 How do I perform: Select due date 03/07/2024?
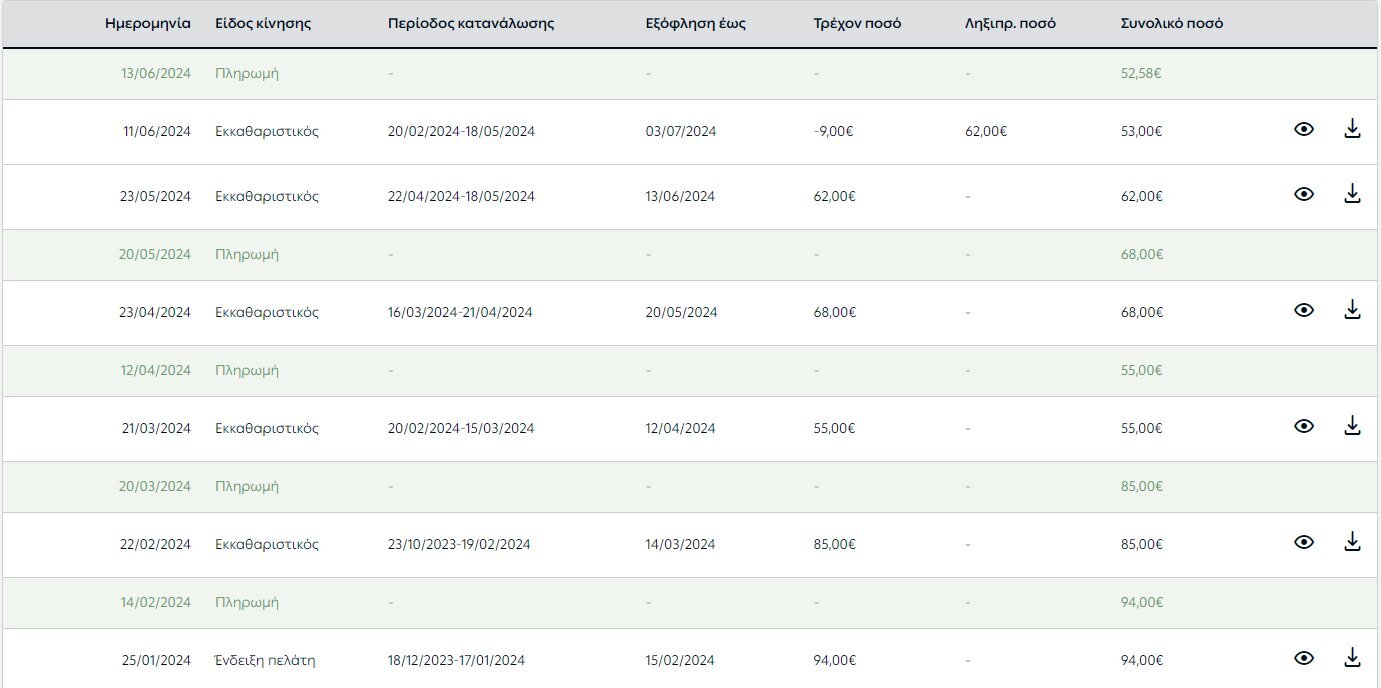[681, 131]
